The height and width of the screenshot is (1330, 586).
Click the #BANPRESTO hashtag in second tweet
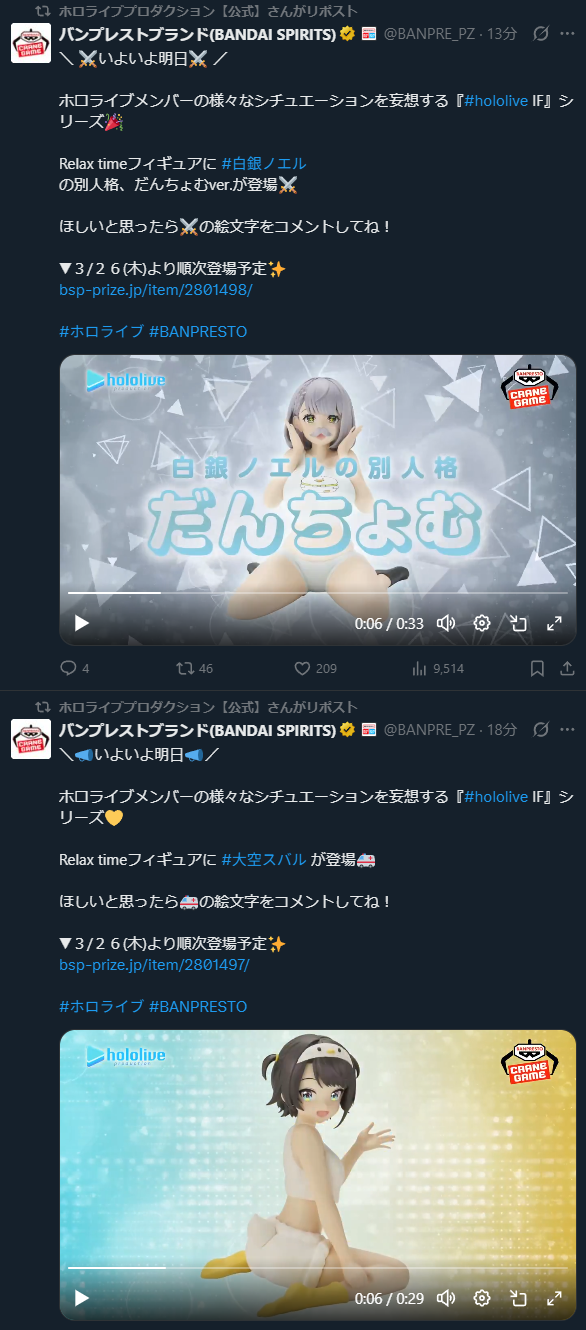pyautogui.click(x=198, y=1006)
